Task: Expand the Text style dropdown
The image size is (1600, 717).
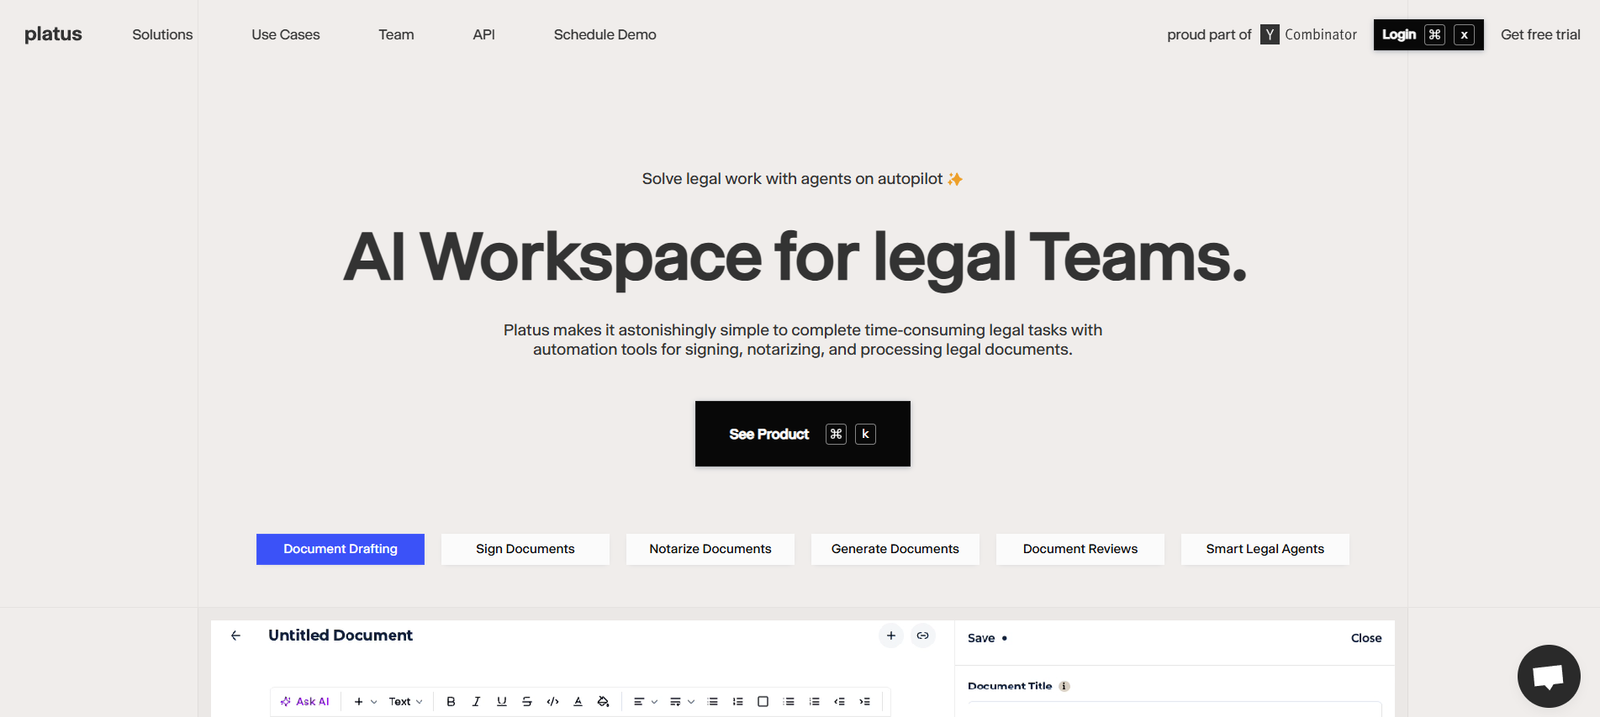Action: point(405,702)
